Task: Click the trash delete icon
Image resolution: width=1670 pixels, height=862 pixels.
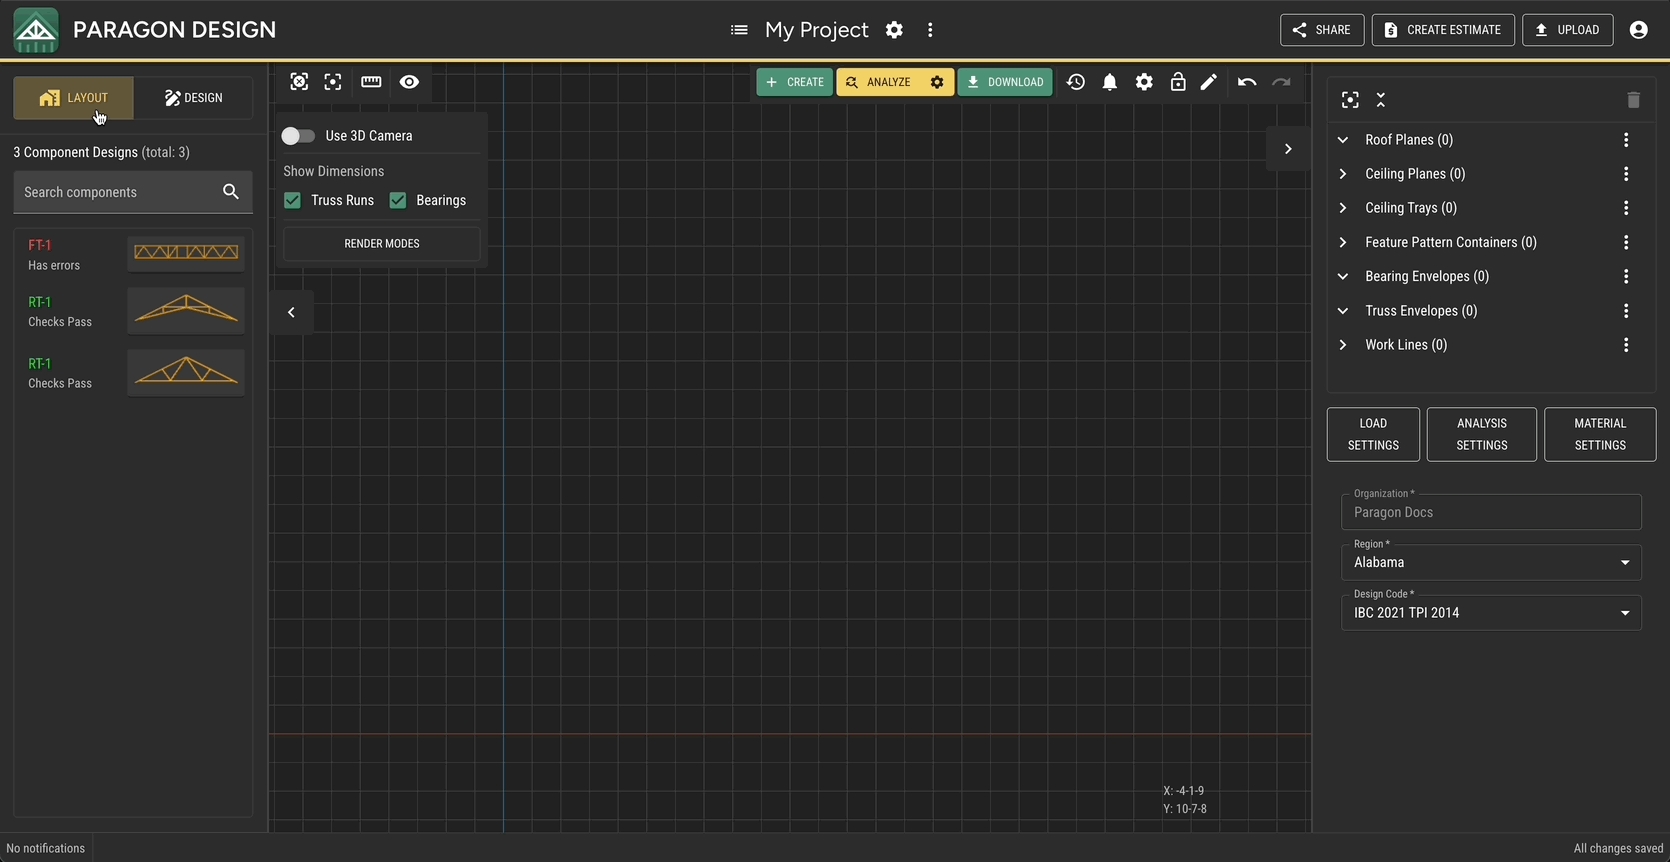Action: point(1633,100)
